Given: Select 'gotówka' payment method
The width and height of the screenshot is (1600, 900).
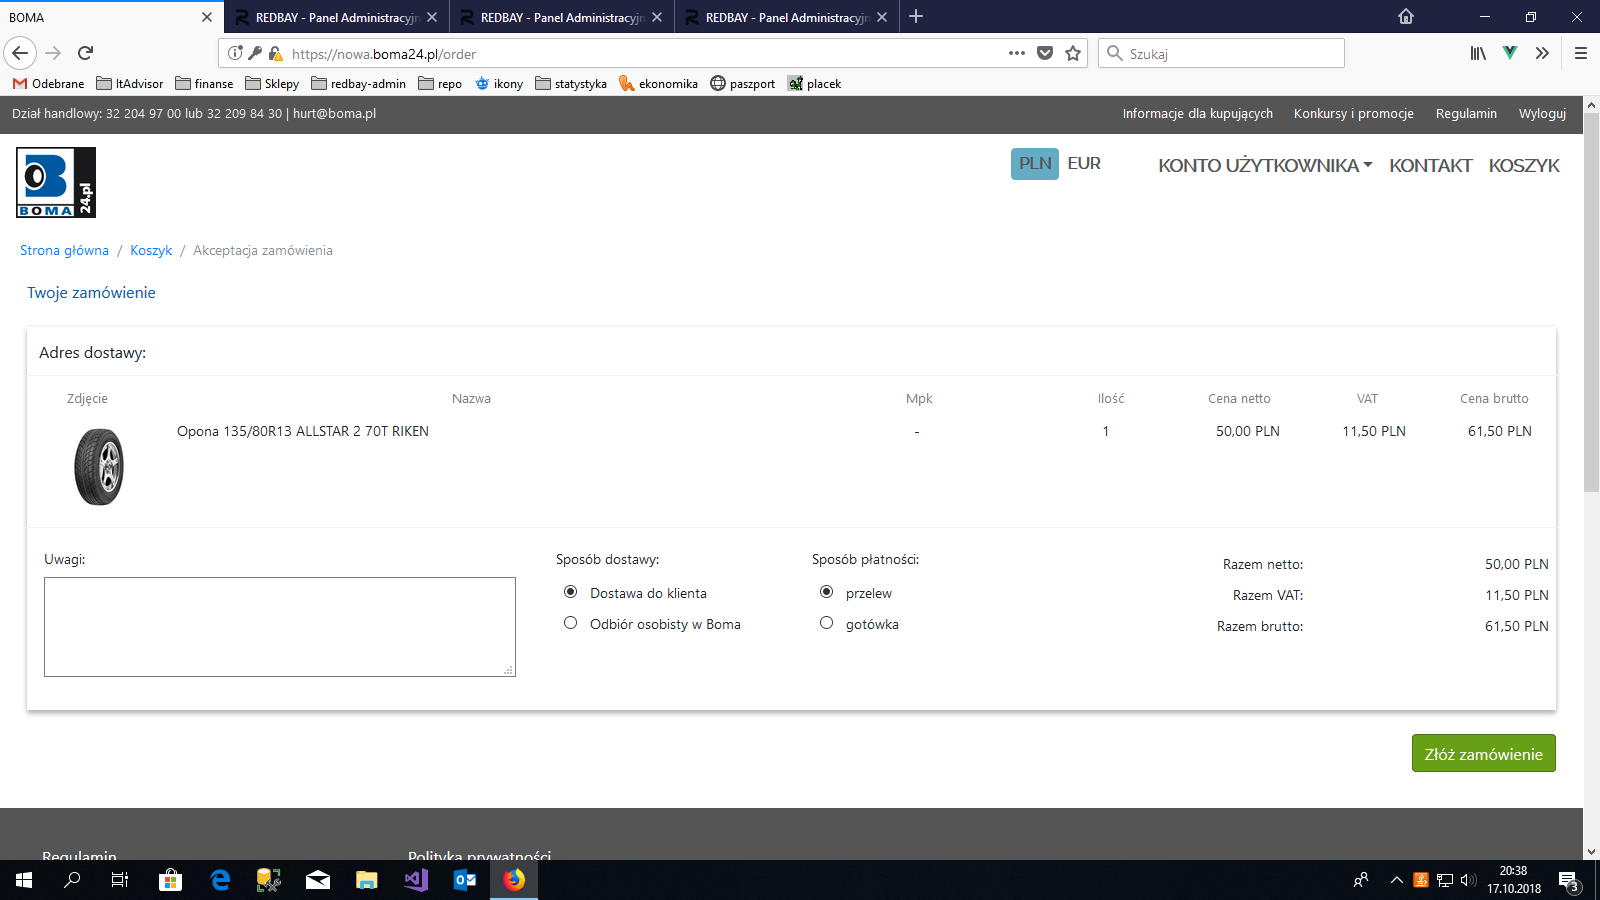Looking at the screenshot, I should [x=827, y=623].
